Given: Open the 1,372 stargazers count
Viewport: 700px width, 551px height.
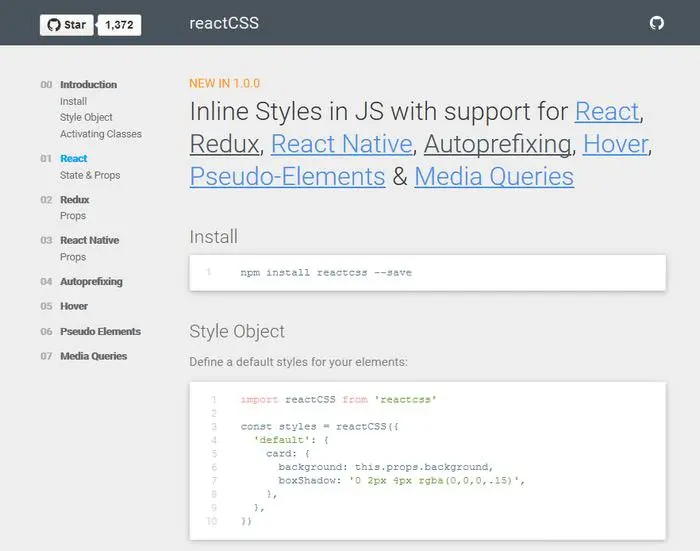Looking at the screenshot, I should tap(120, 24).
